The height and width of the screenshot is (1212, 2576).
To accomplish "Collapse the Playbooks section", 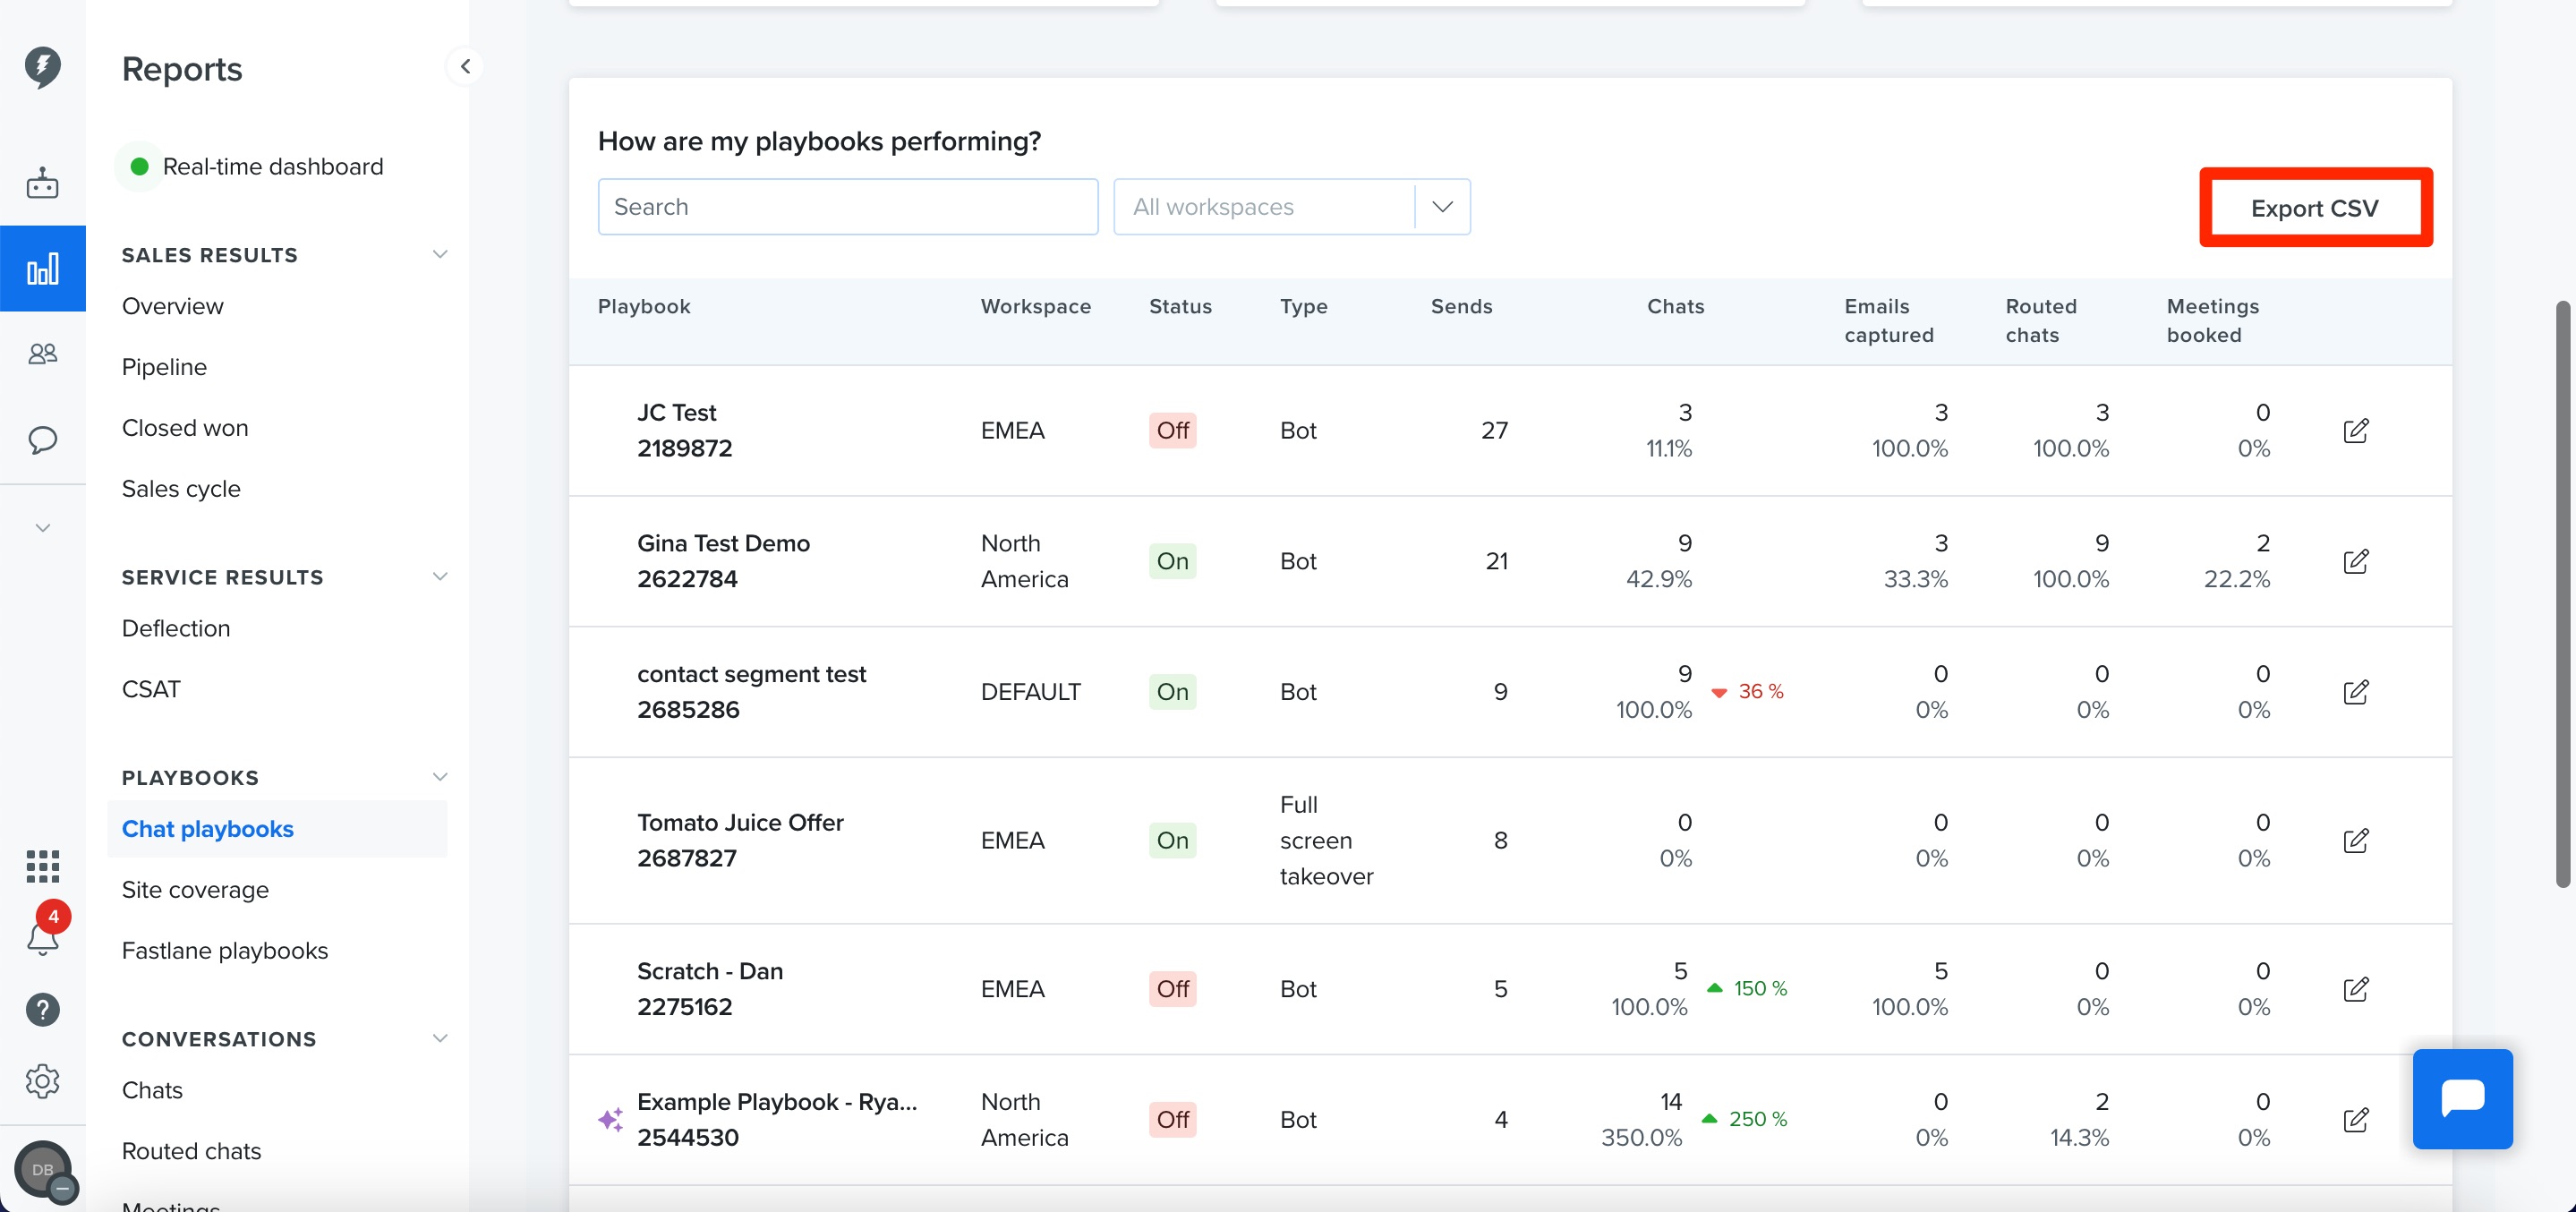I will [x=439, y=777].
